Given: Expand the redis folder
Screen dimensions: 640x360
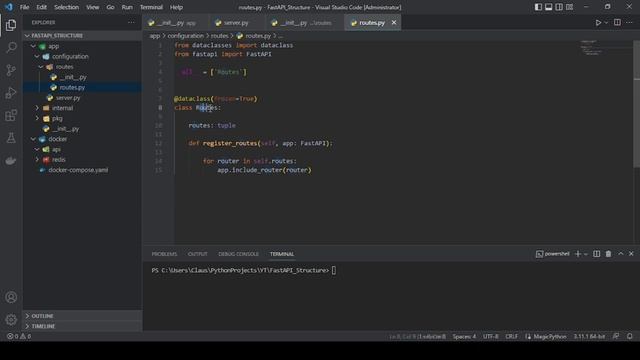Looking at the screenshot, I should click(x=82, y=160).
